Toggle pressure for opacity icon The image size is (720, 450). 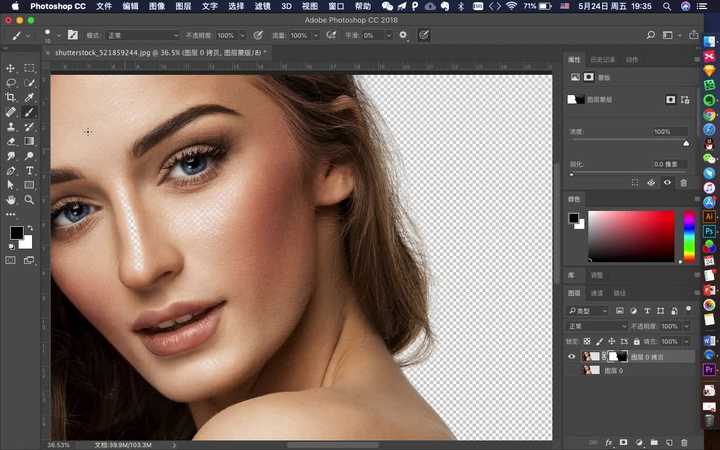point(258,35)
